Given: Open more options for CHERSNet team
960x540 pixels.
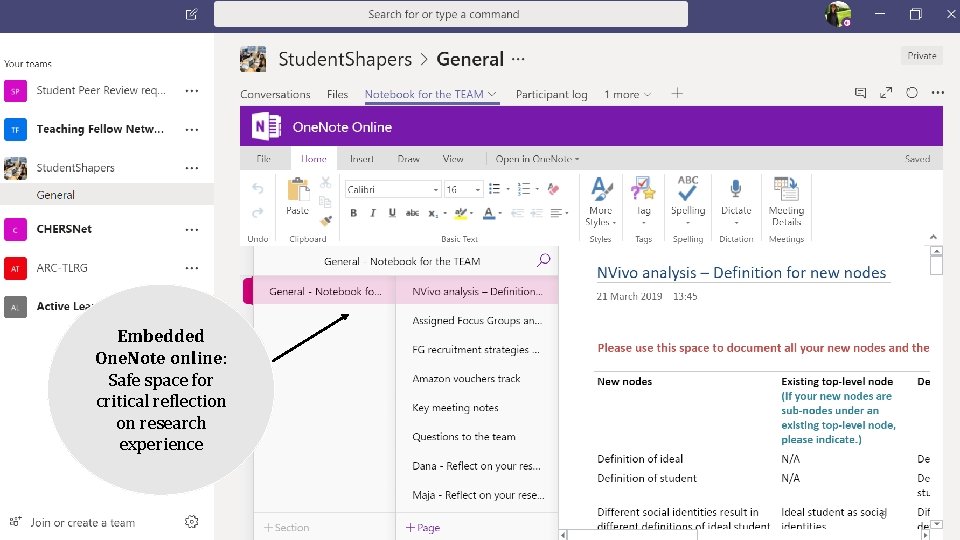Looking at the screenshot, I should coord(192,230).
